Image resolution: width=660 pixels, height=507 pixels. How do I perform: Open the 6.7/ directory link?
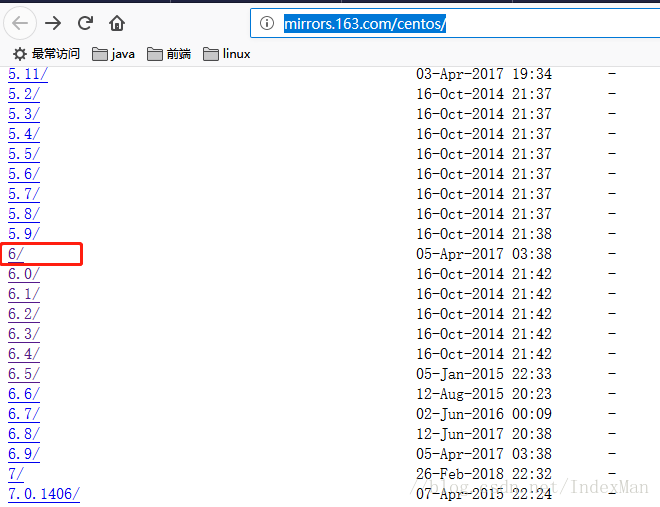(24, 414)
